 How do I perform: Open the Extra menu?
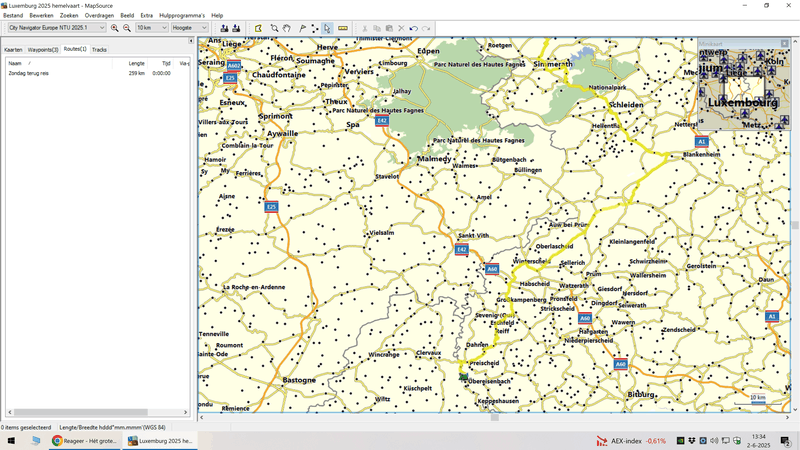pyautogui.click(x=146, y=15)
